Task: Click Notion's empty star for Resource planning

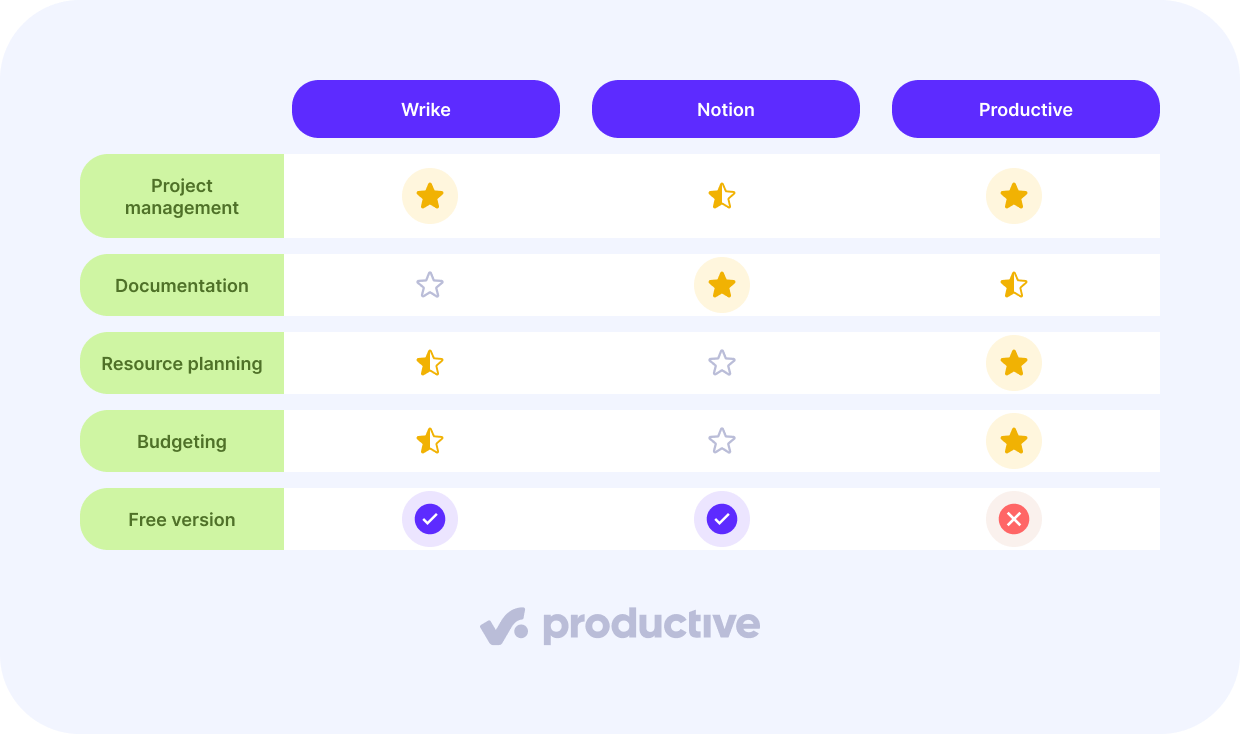Action: 722,363
